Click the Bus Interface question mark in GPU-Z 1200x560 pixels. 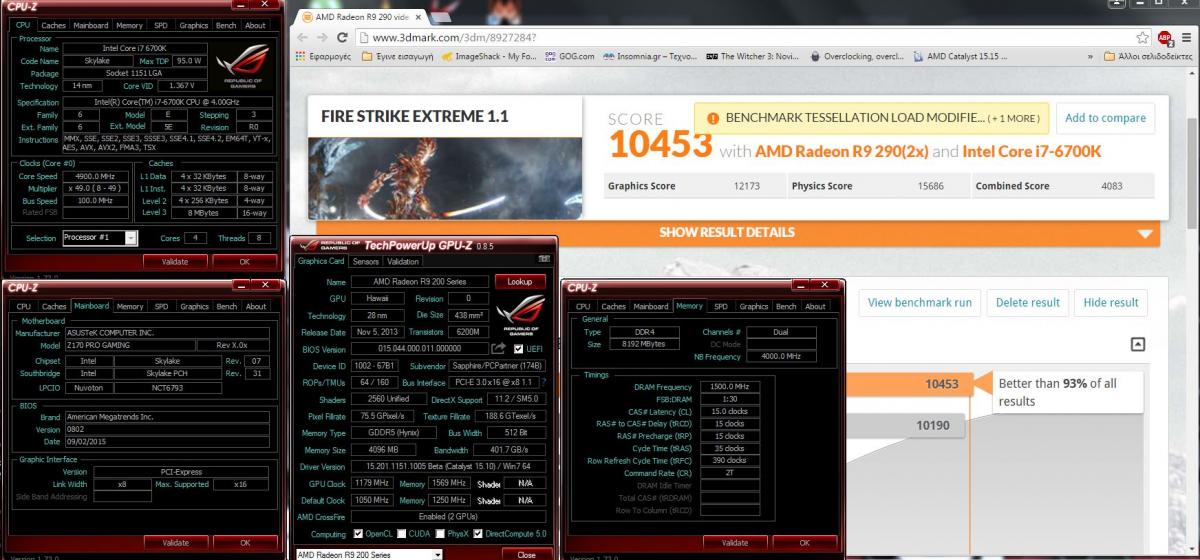point(544,382)
